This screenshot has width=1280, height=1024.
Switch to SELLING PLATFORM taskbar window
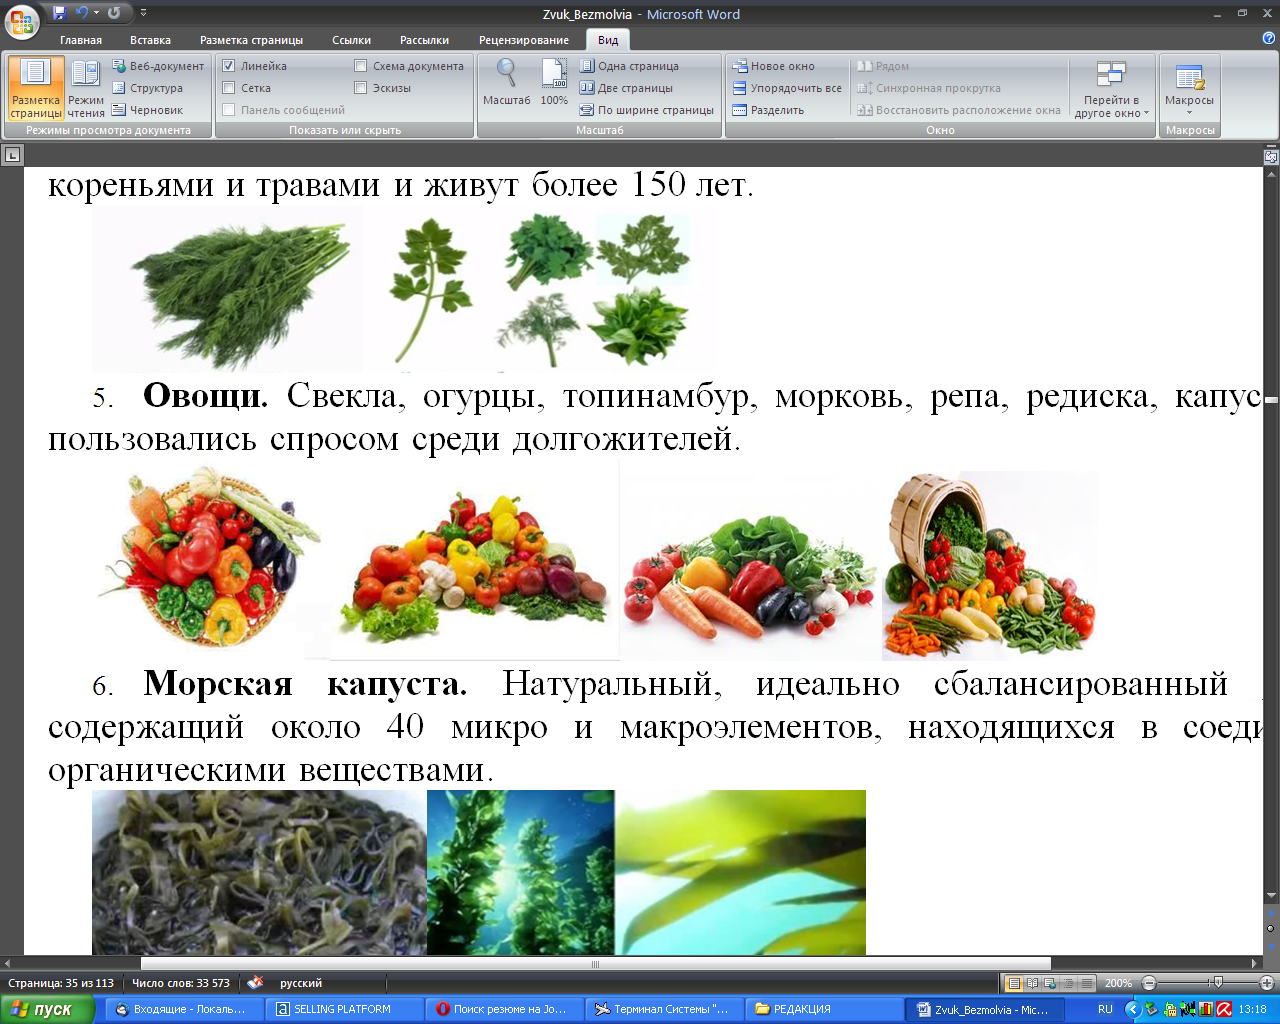343,1009
